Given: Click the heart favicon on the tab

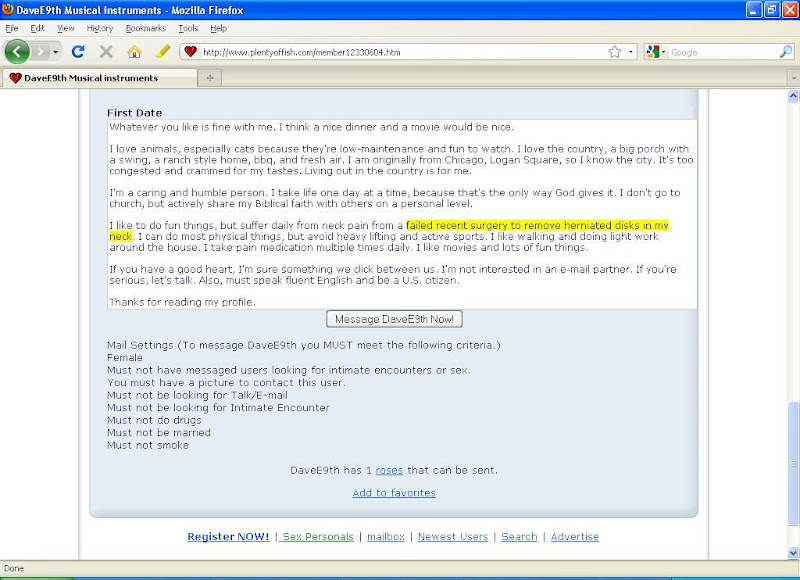Looking at the screenshot, I should 15,78.
